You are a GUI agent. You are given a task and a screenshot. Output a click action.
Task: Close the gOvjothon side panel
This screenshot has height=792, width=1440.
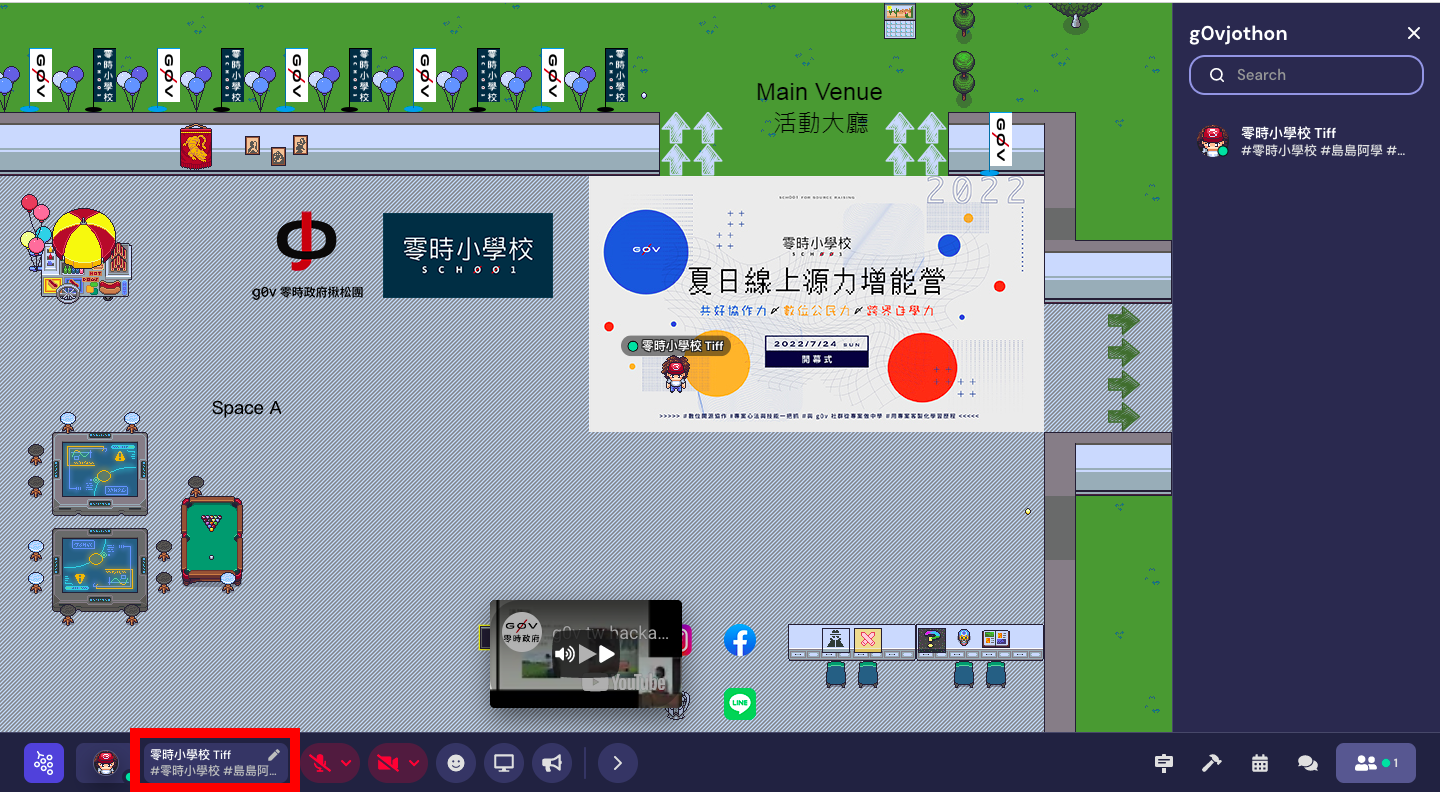pos(1414,33)
